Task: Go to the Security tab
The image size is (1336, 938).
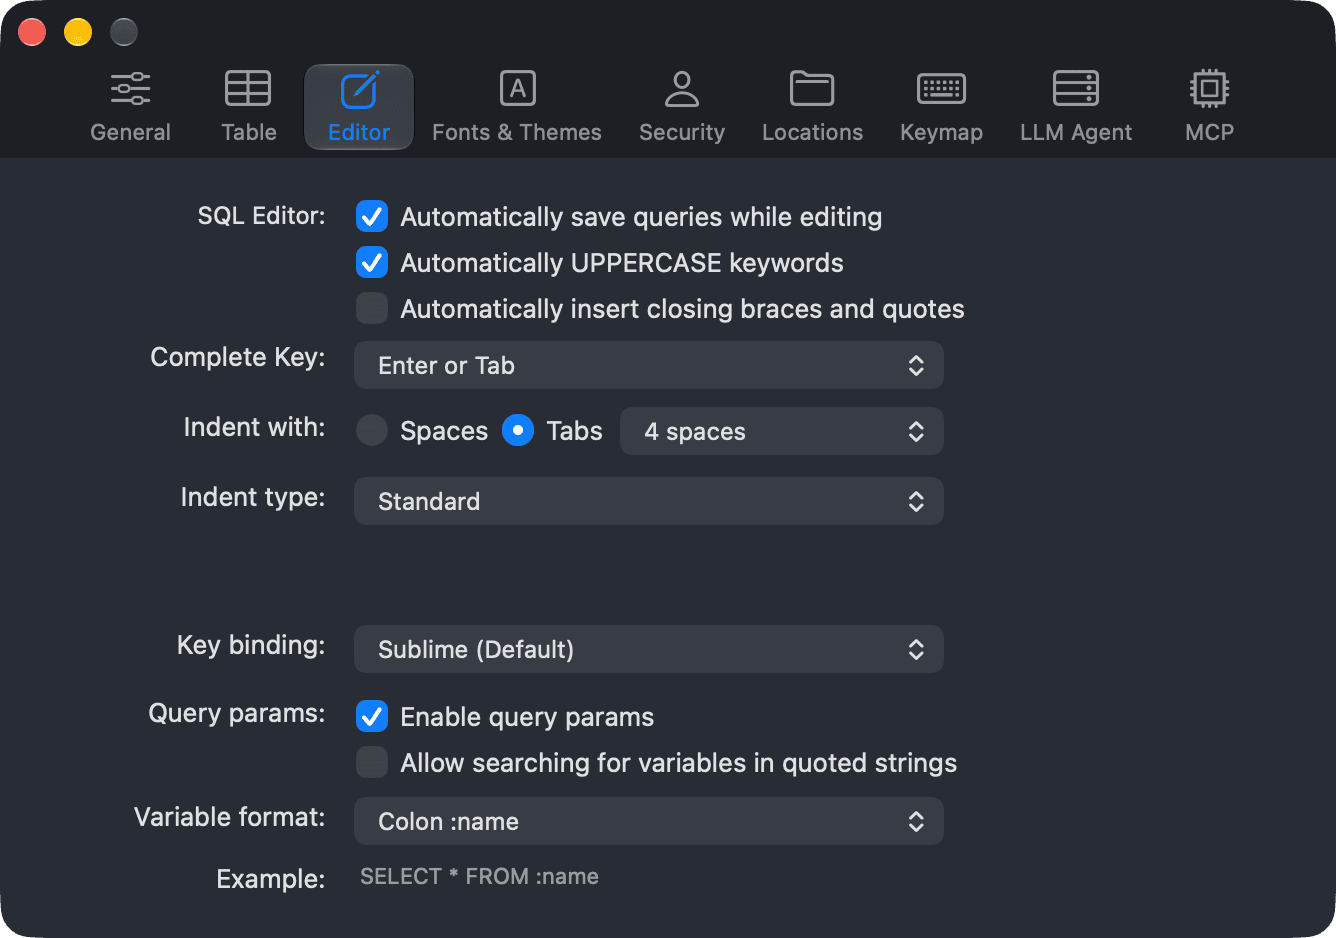Action: click(682, 107)
